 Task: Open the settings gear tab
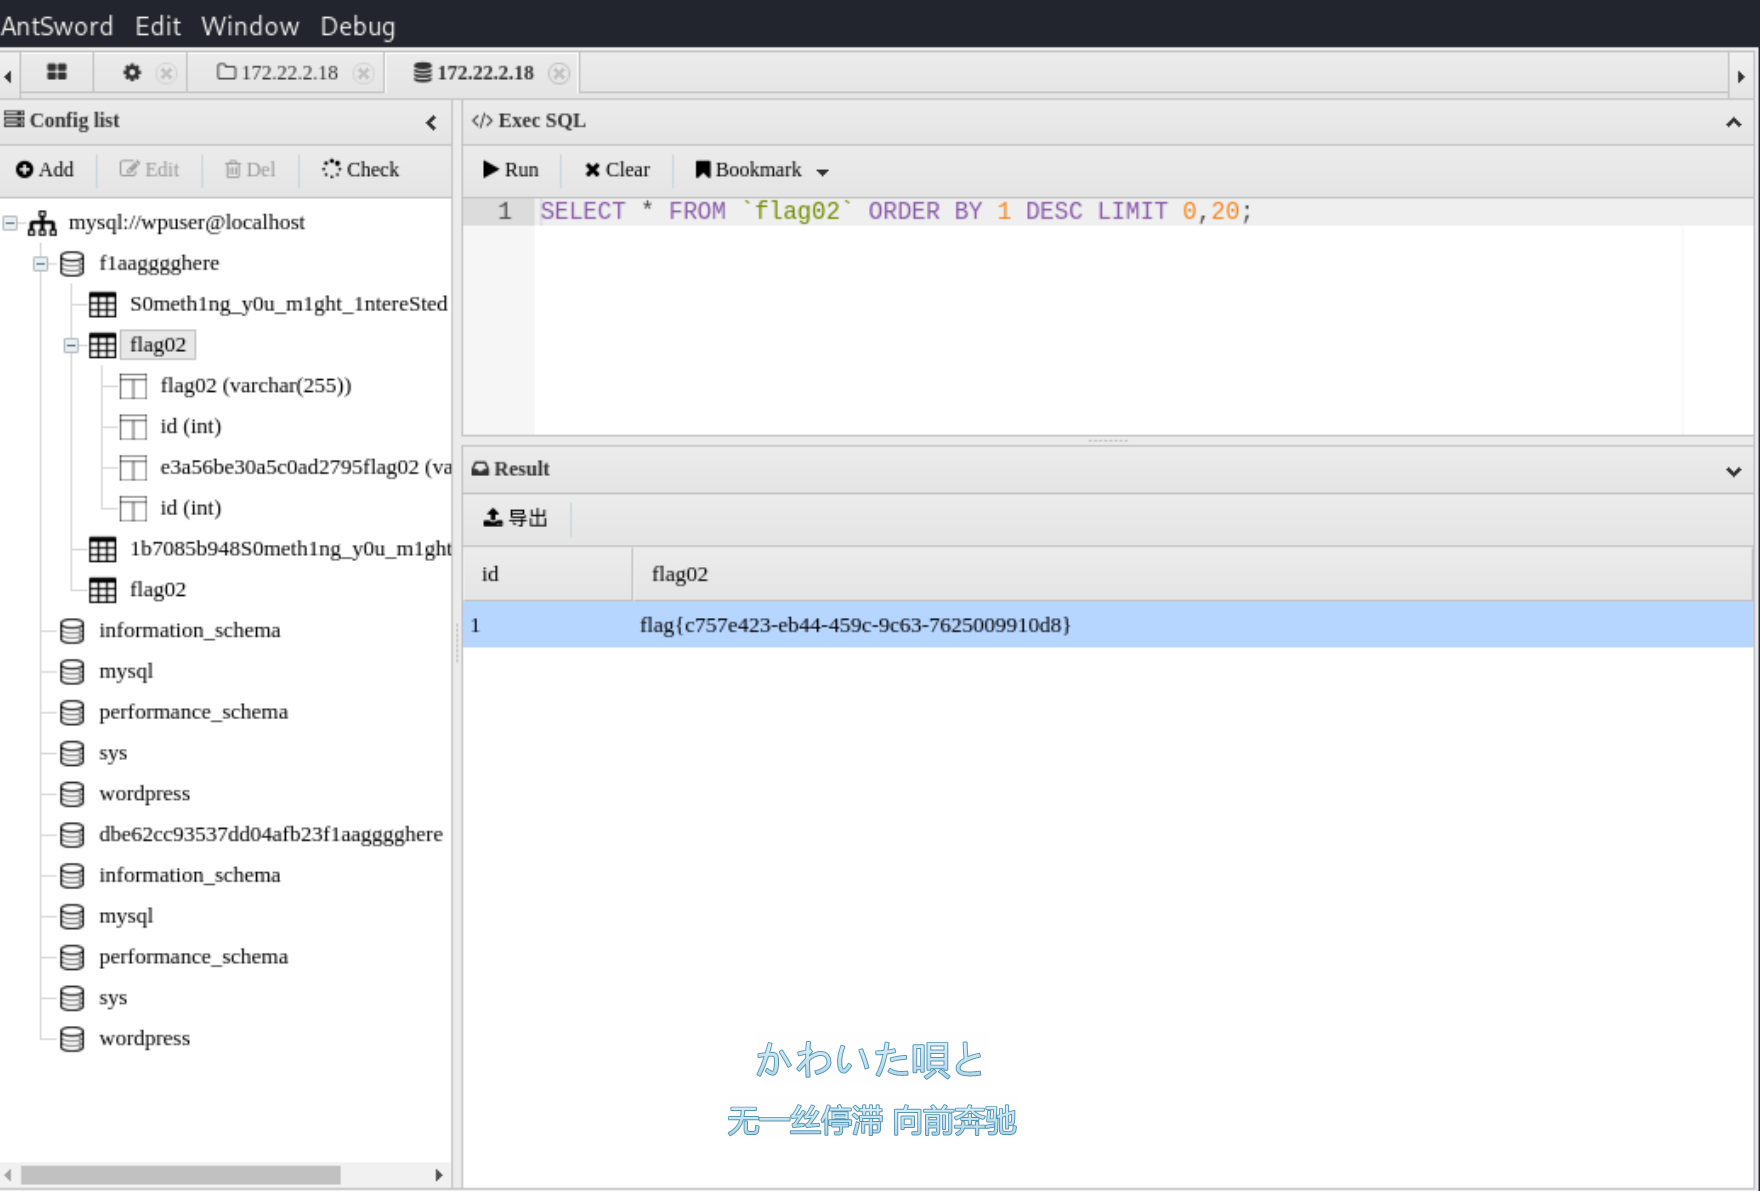pos(132,72)
